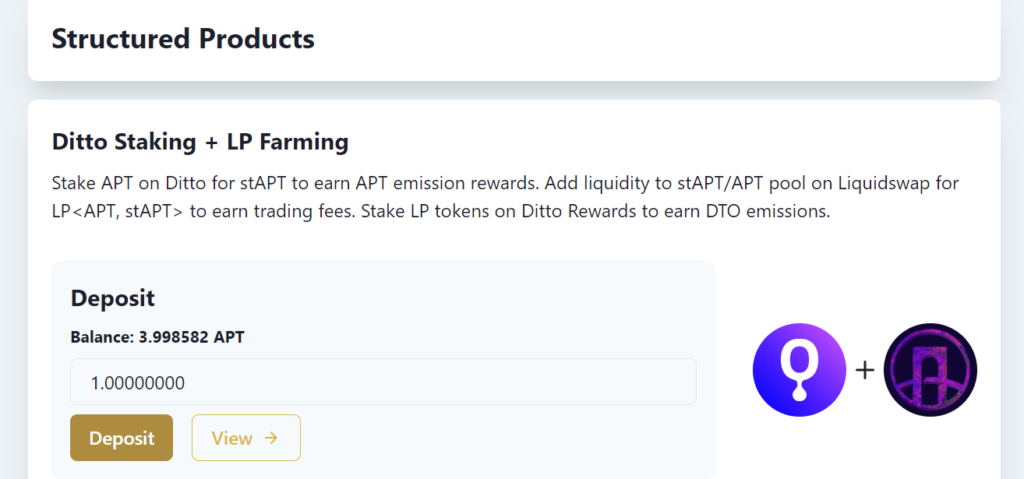
Task: Click the purple Liquidswap logo icon
Action: coord(930,370)
